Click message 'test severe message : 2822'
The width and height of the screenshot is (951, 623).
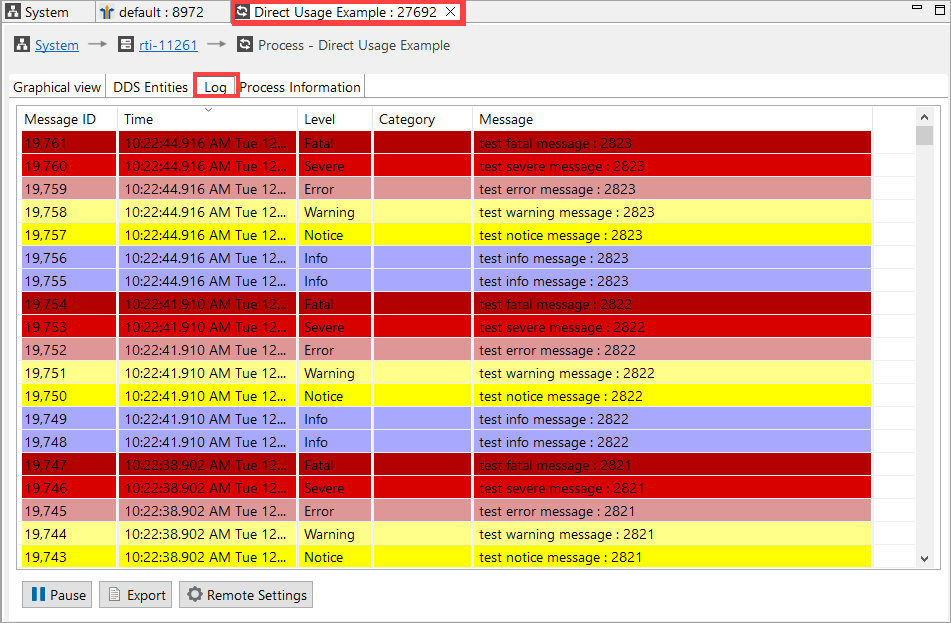562,328
